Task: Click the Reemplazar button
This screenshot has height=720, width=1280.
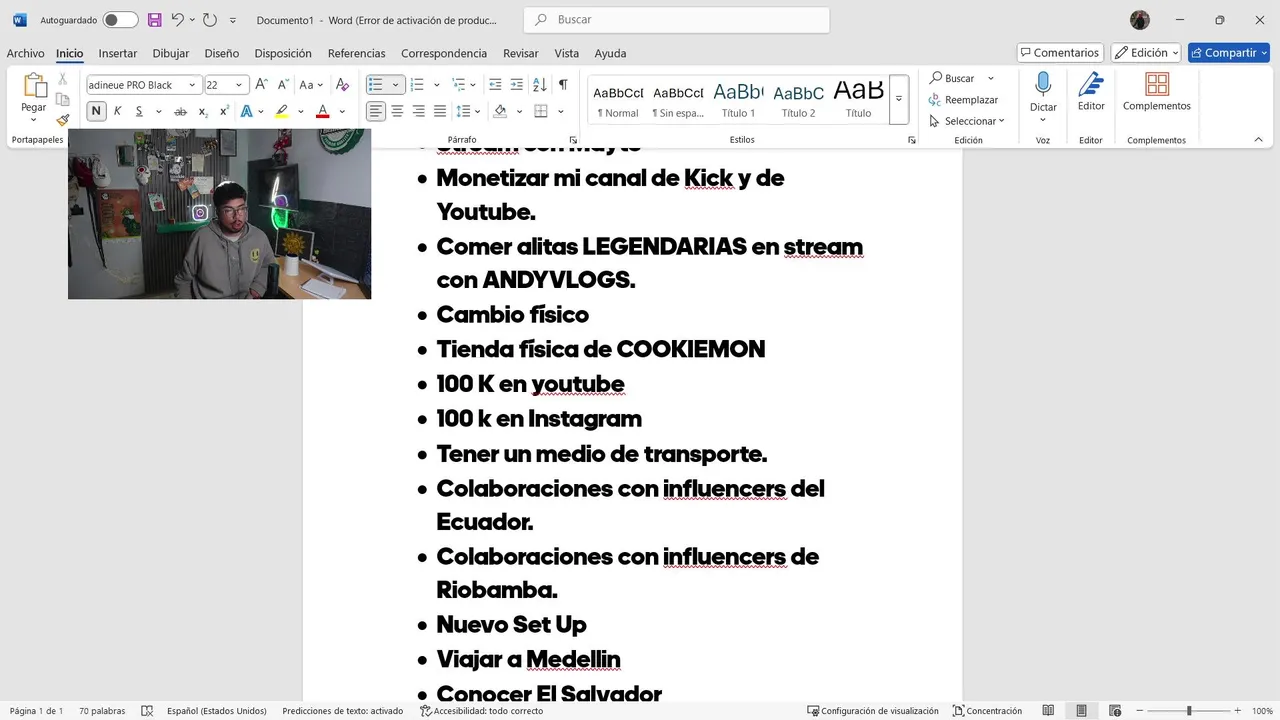Action: click(963, 100)
